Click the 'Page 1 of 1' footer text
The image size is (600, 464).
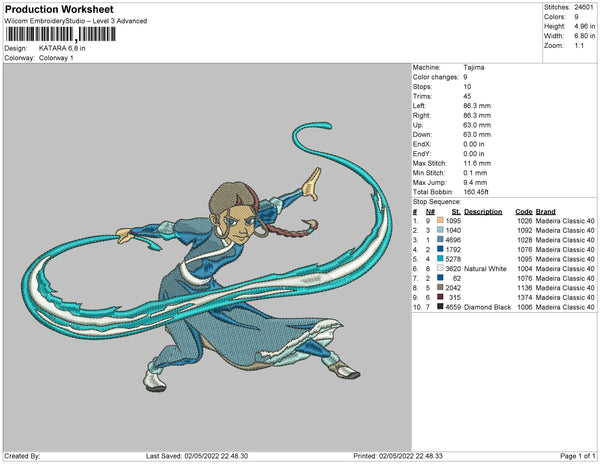(578, 456)
